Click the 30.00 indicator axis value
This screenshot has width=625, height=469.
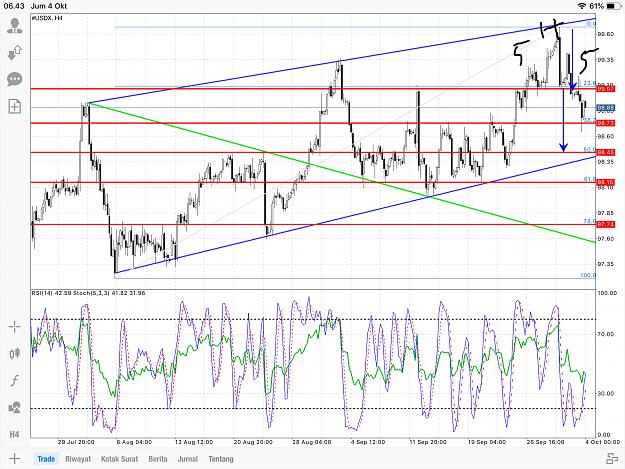click(605, 393)
